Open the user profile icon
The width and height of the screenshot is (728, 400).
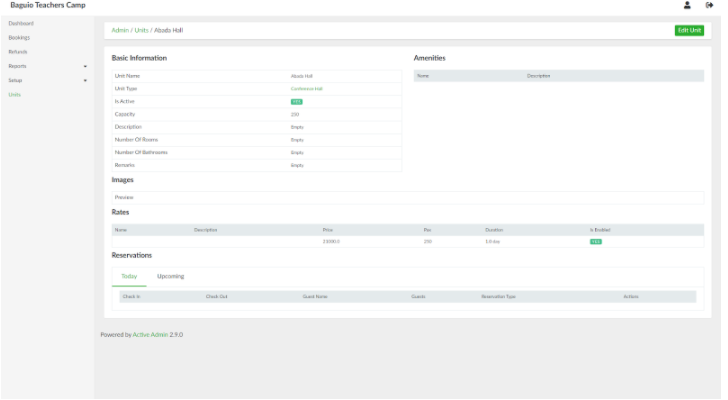tap(687, 6)
